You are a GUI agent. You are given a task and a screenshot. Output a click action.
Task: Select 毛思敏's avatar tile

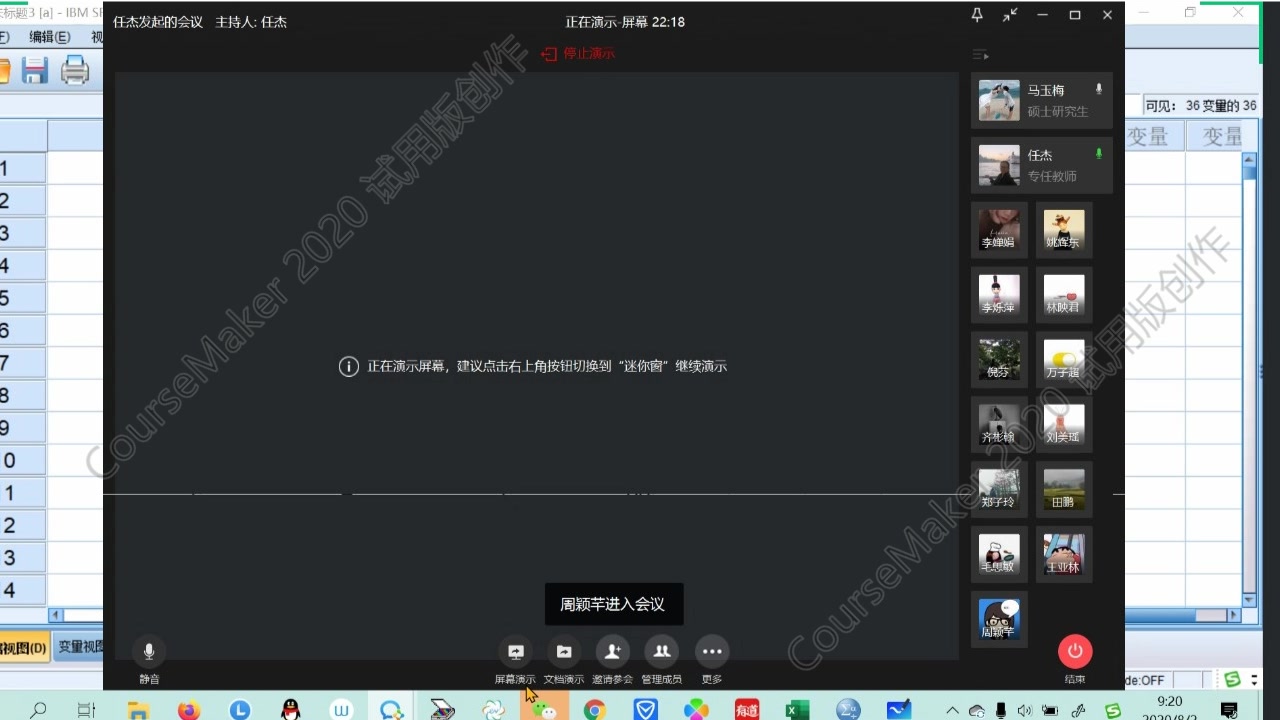tap(999, 555)
